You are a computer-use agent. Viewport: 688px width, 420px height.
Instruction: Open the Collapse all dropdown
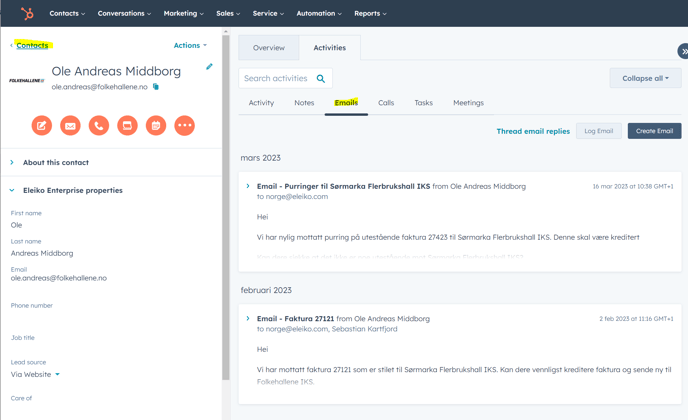click(645, 78)
